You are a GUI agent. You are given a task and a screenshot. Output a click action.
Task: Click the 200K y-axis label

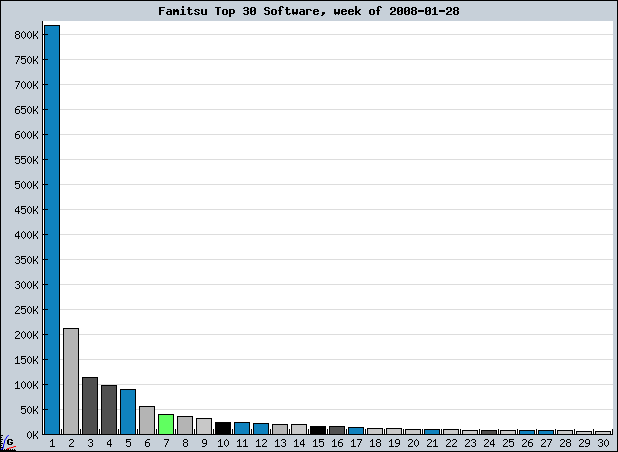(x=27, y=335)
